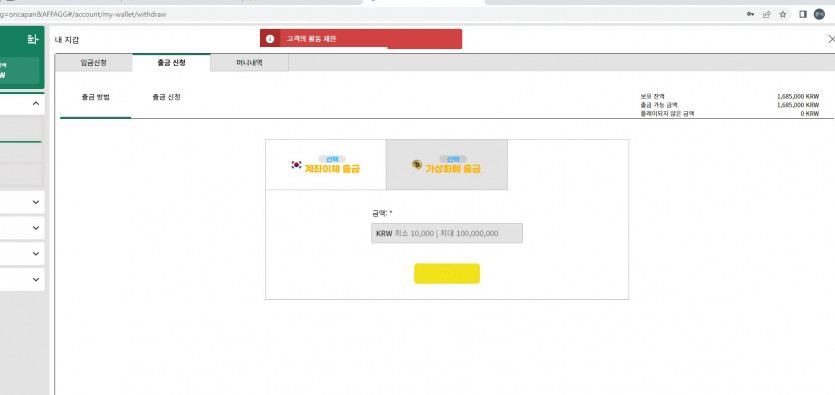Click the info icon on red alert

click(x=270, y=39)
